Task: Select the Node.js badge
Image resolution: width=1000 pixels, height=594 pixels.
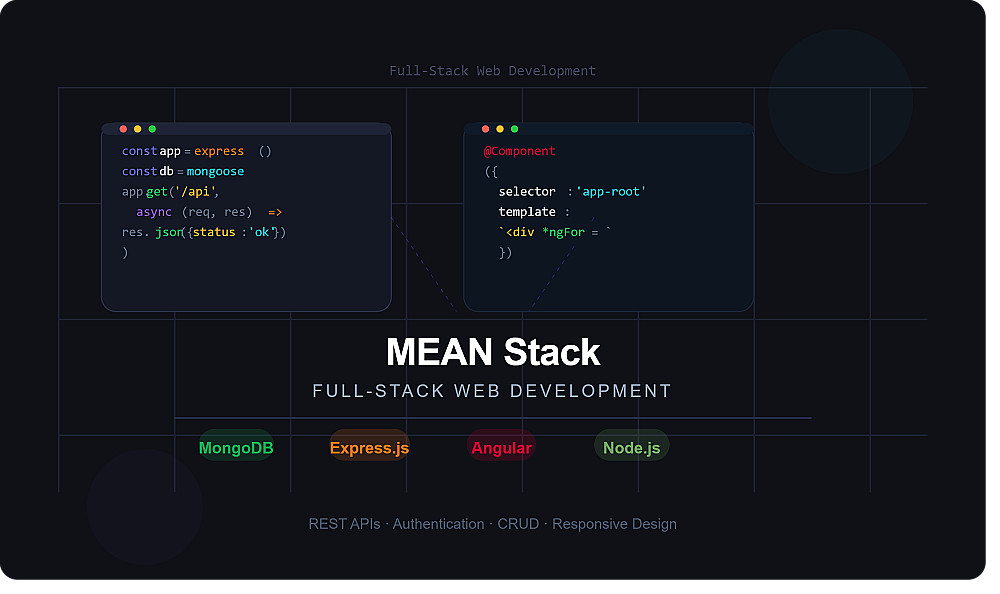Action: coord(631,447)
